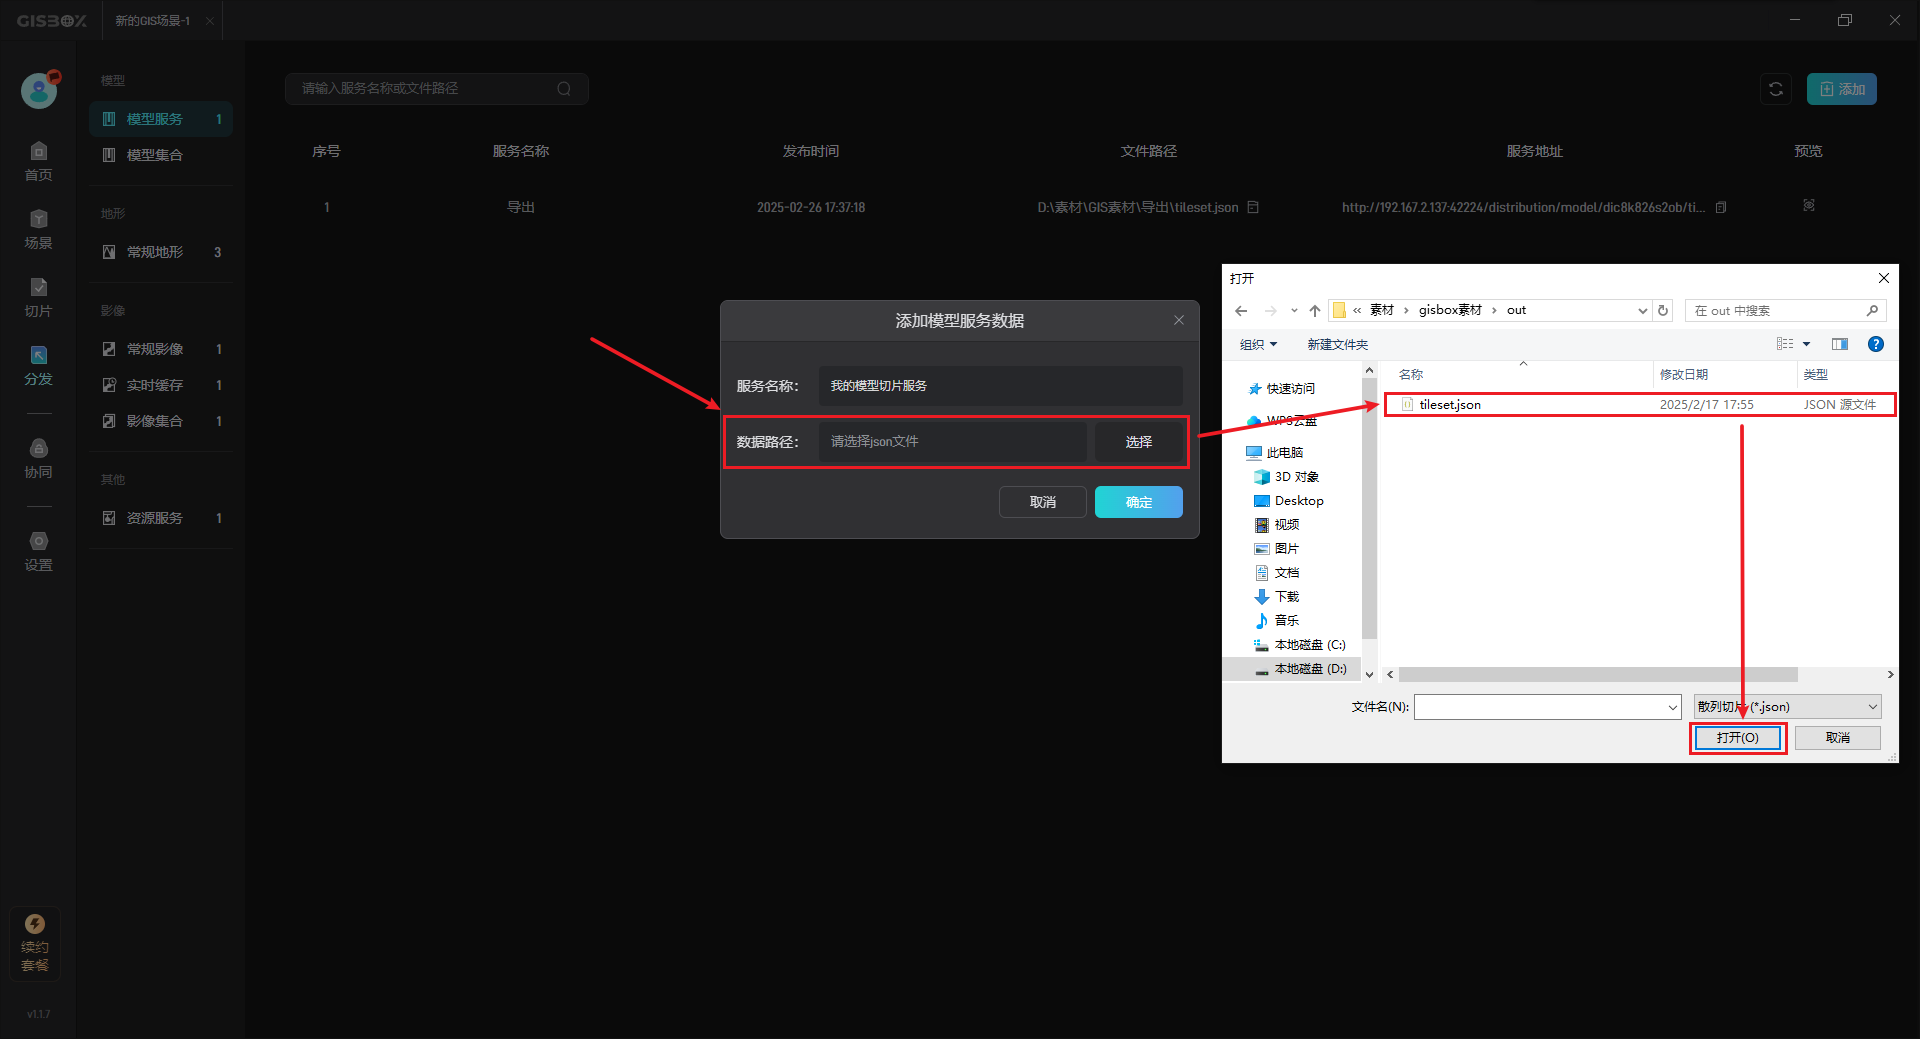
Task: Expand the 文件名 combo box dropdown
Action: [1672, 707]
